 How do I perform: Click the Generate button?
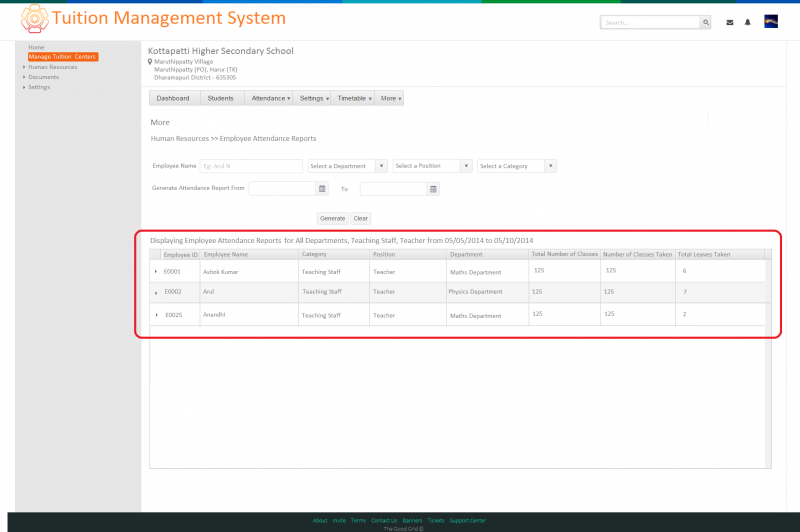pos(333,218)
